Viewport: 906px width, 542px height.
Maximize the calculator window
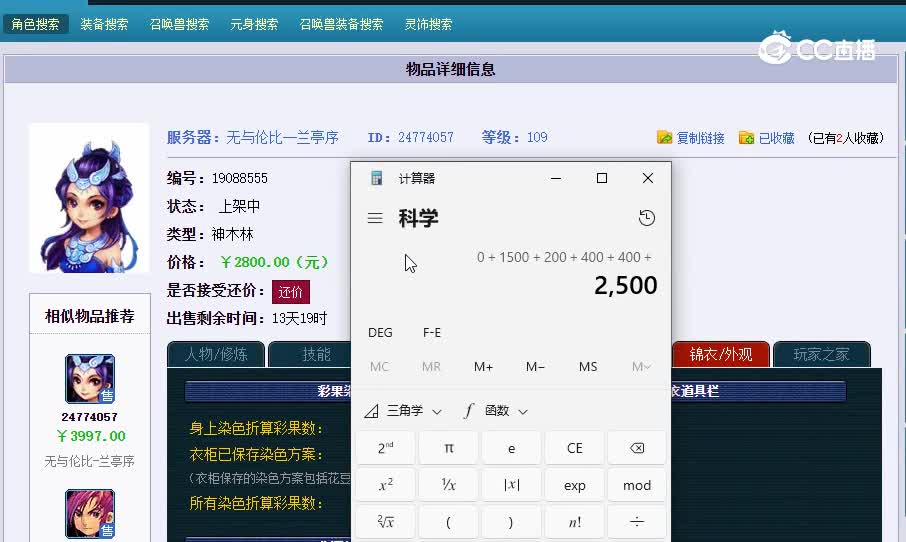601,178
